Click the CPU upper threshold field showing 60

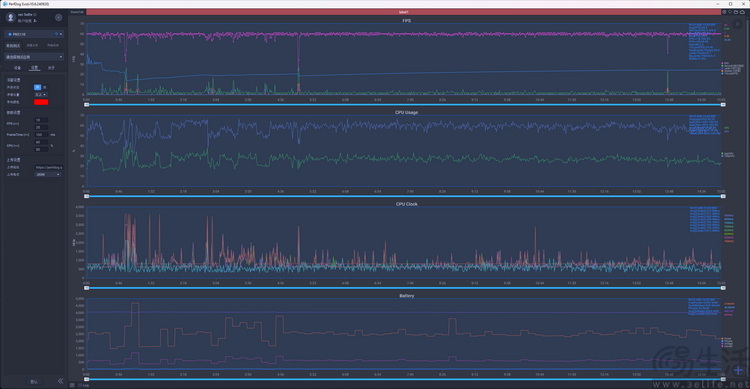point(41,142)
